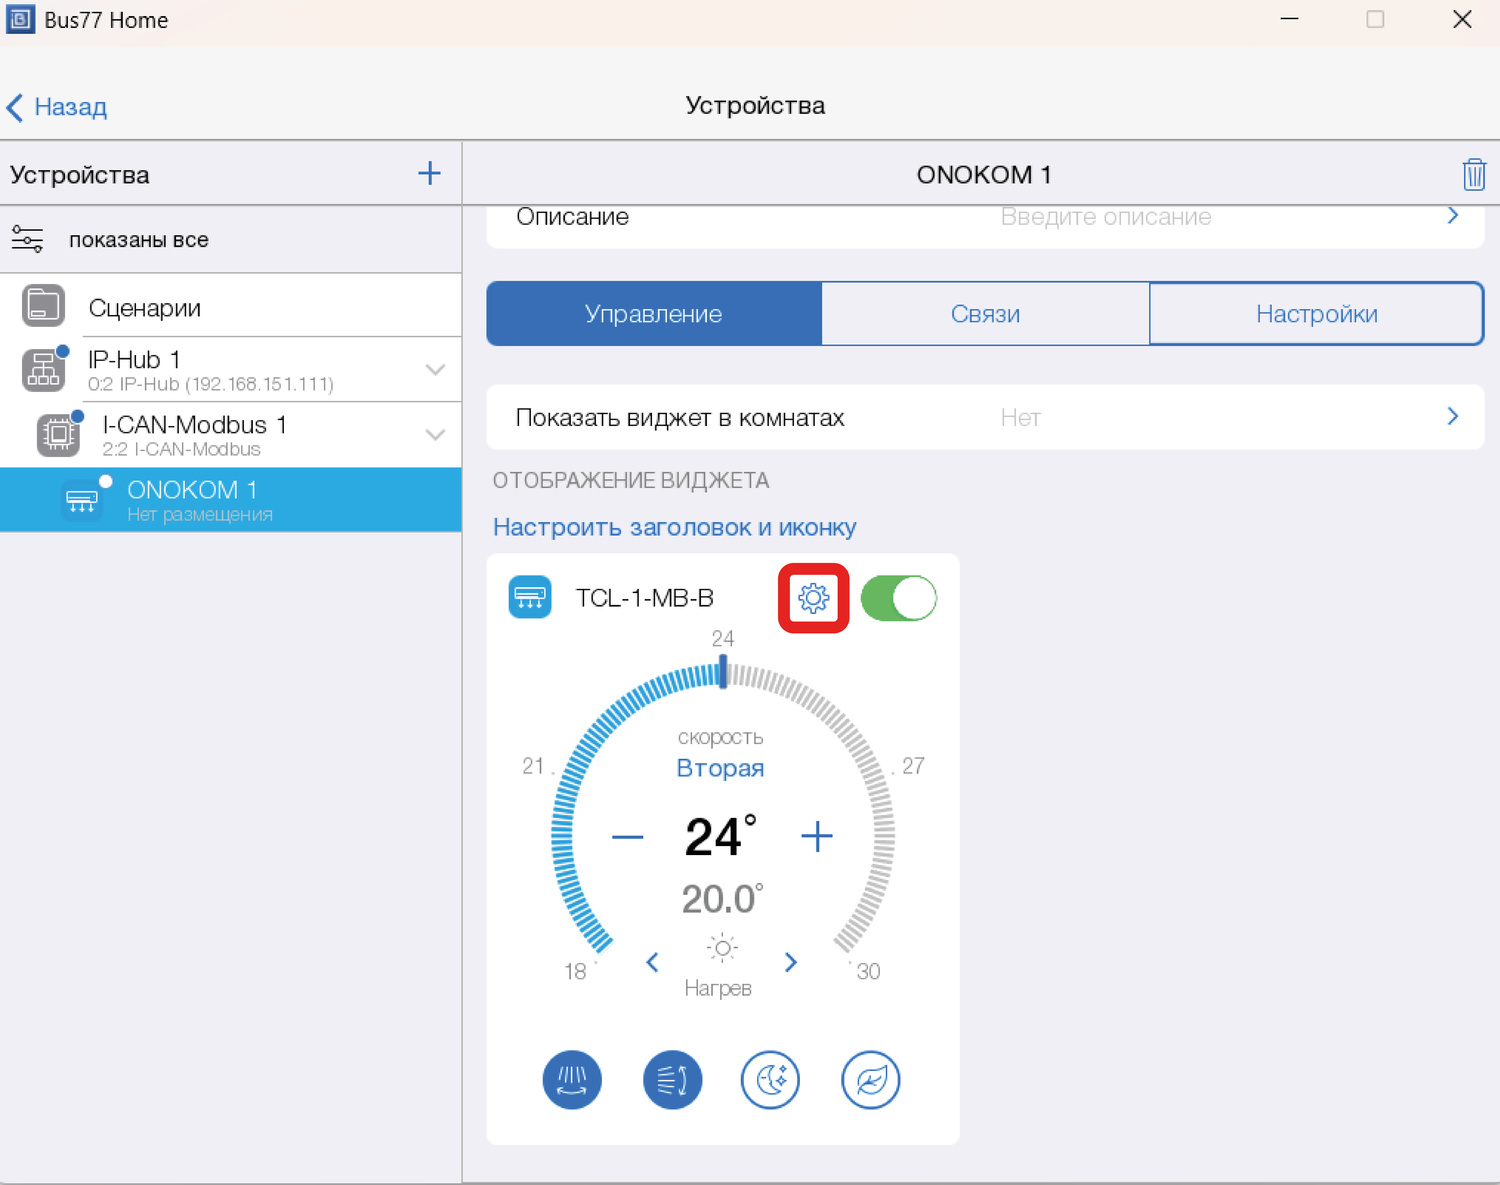The width and height of the screenshot is (1500, 1185).
Task: Click the Описание input field
Action: [x=1105, y=218]
